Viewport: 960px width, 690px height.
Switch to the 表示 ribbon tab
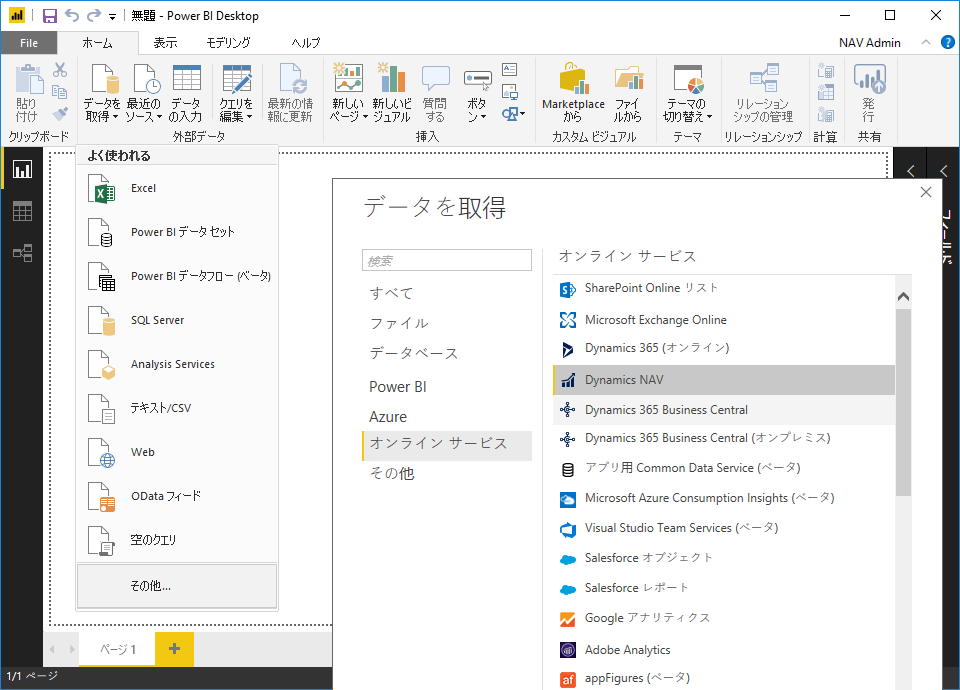pyautogui.click(x=165, y=43)
